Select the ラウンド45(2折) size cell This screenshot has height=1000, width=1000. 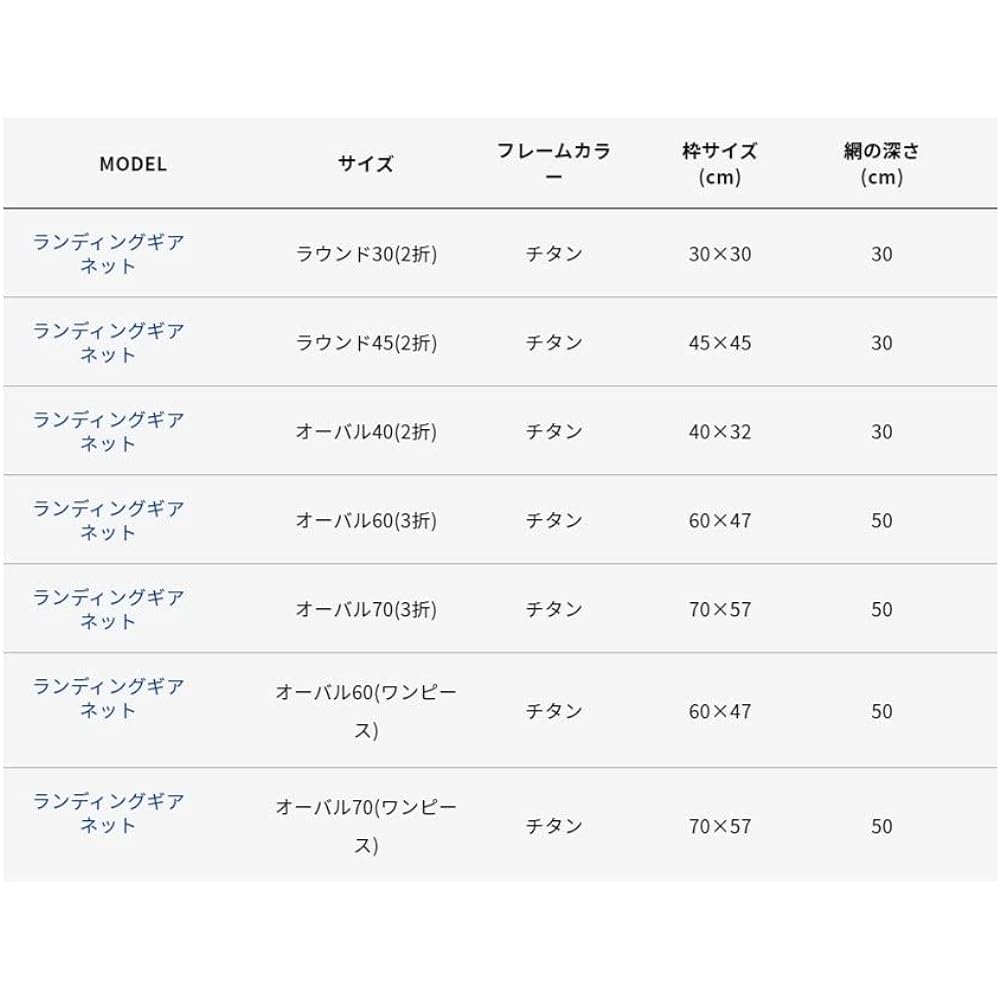coord(366,342)
